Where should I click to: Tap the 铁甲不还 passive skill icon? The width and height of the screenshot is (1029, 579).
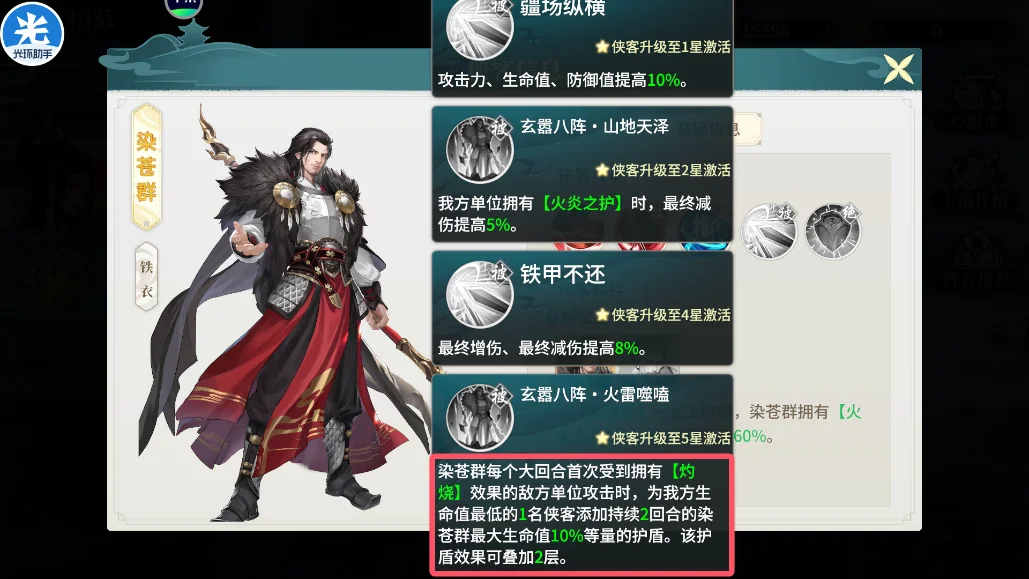click(x=480, y=294)
